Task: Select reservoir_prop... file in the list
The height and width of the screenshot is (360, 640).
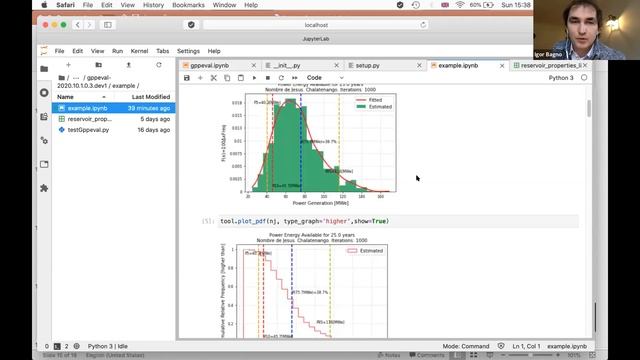Action: [113, 119]
